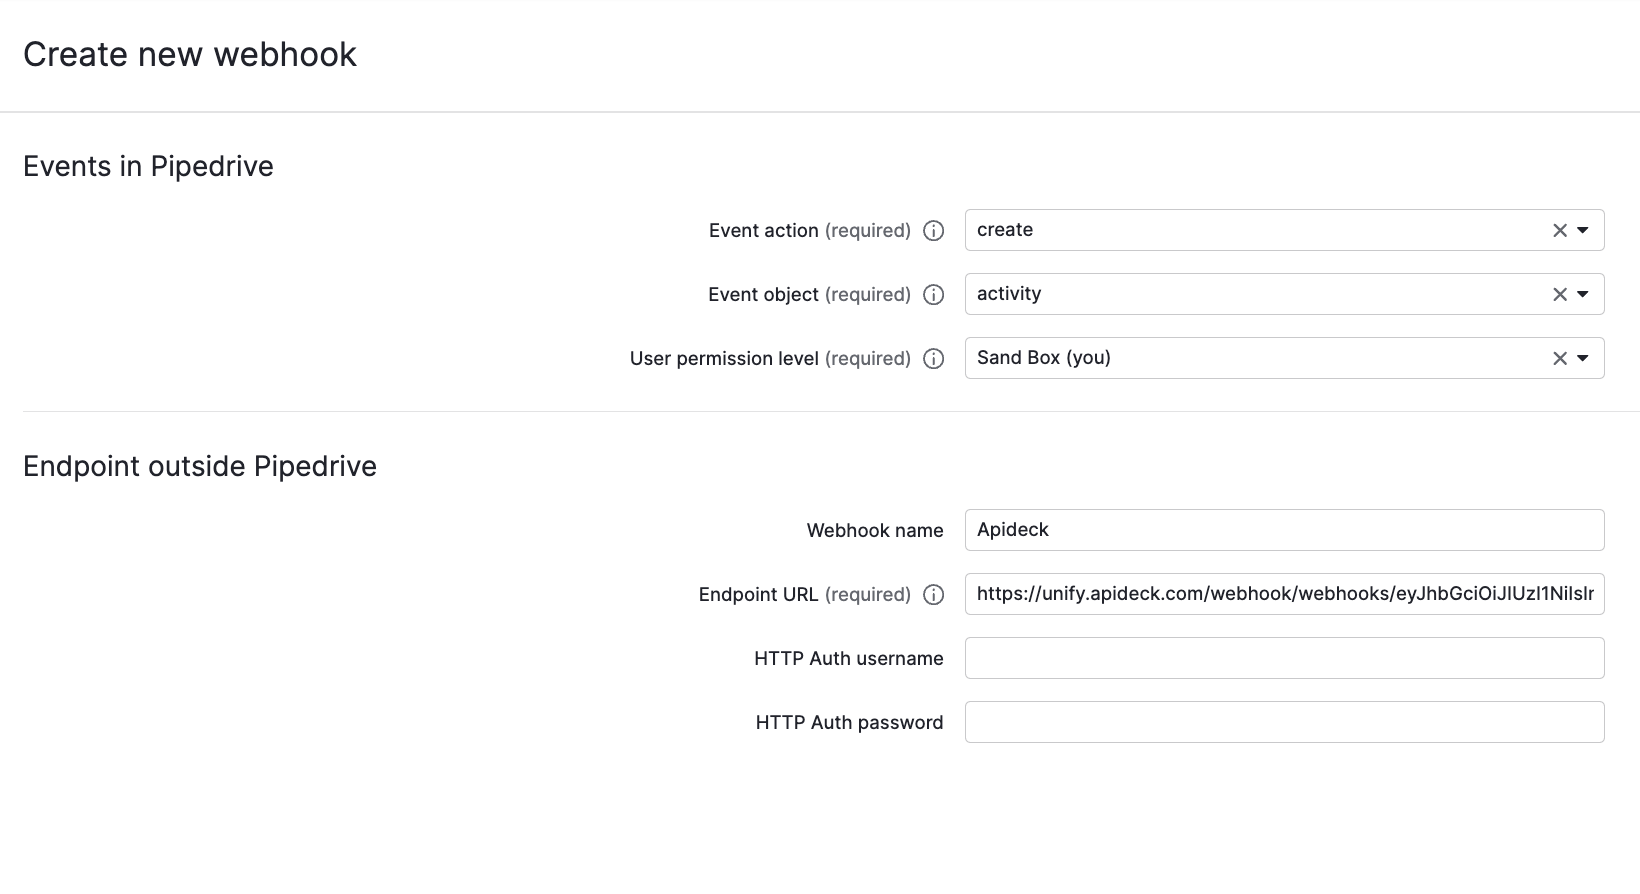This screenshot has height=894, width=1640.
Task: Clear the "Sand Box (you)" permission selection
Action: tap(1558, 358)
